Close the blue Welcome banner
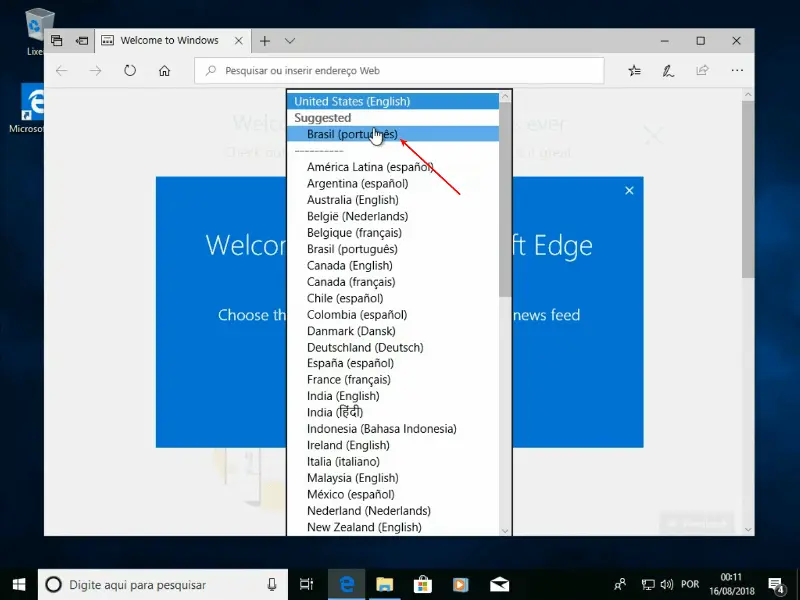Image resolution: width=800 pixels, height=600 pixels. [629, 190]
